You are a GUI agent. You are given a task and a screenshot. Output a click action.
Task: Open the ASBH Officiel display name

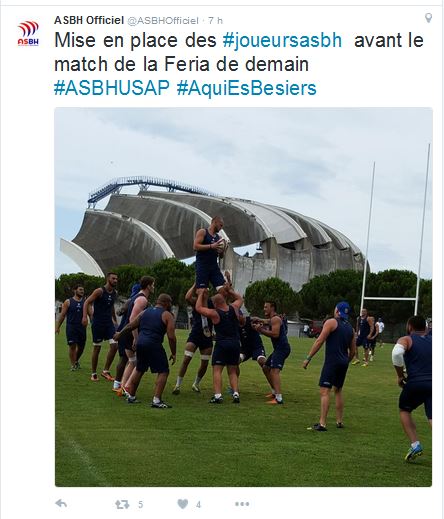89,20
